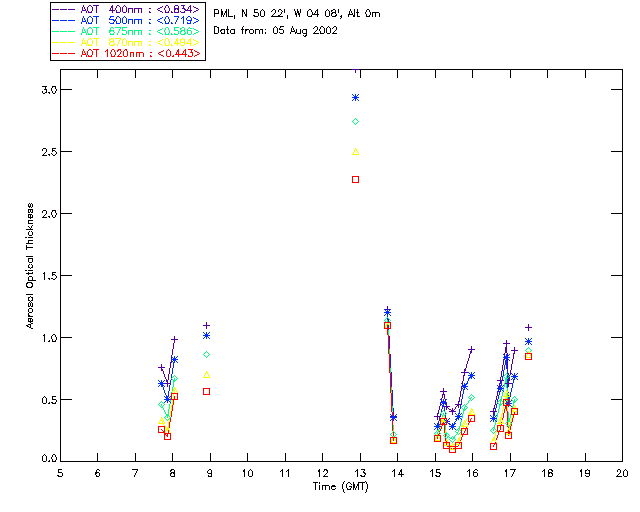The height and width of the screenshot is (512, 640).
Task: Click the 19 x-axis tick label
Action: point(585,473)
